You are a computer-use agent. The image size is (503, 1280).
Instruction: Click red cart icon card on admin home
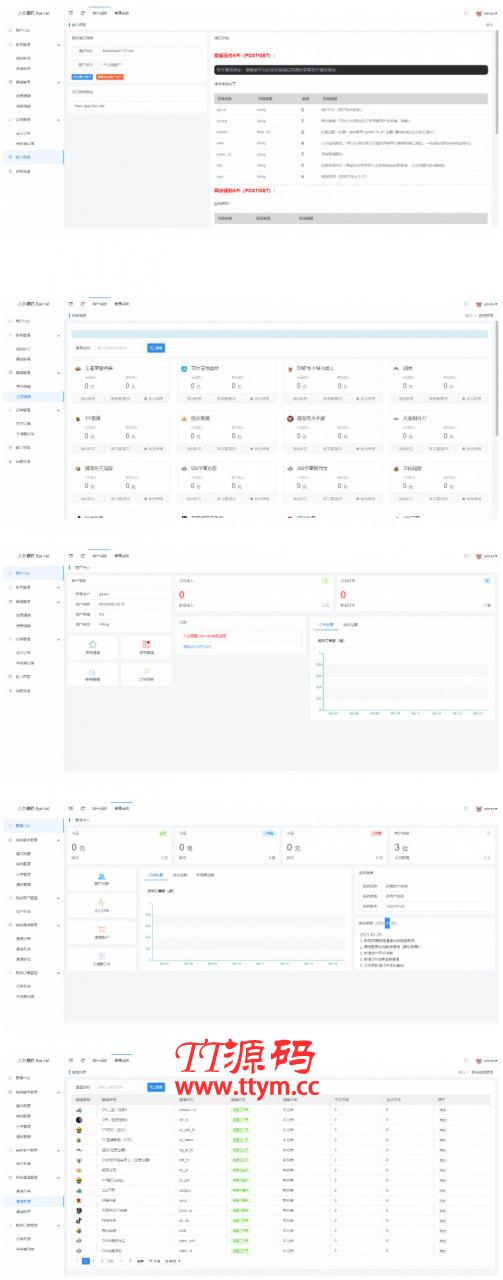pyautogui.click(x=103, y=932)
